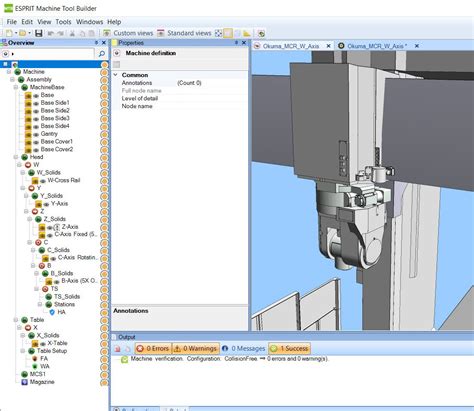
Task: Click the Gantry solid yellow icon
Action: (28, 134)
